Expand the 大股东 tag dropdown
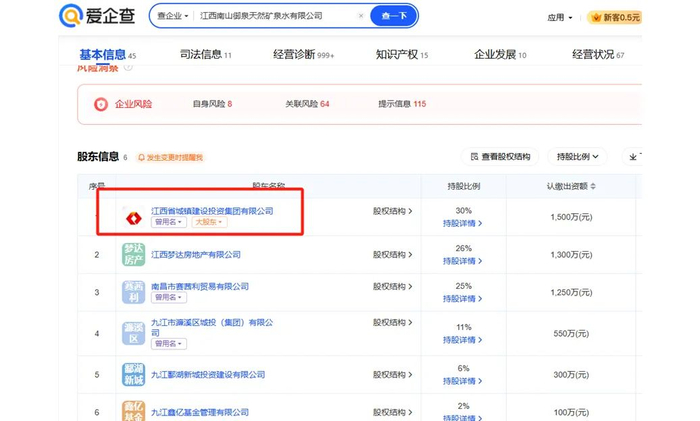Viewport: 700px width, 421px height. [x=209, y=222]
